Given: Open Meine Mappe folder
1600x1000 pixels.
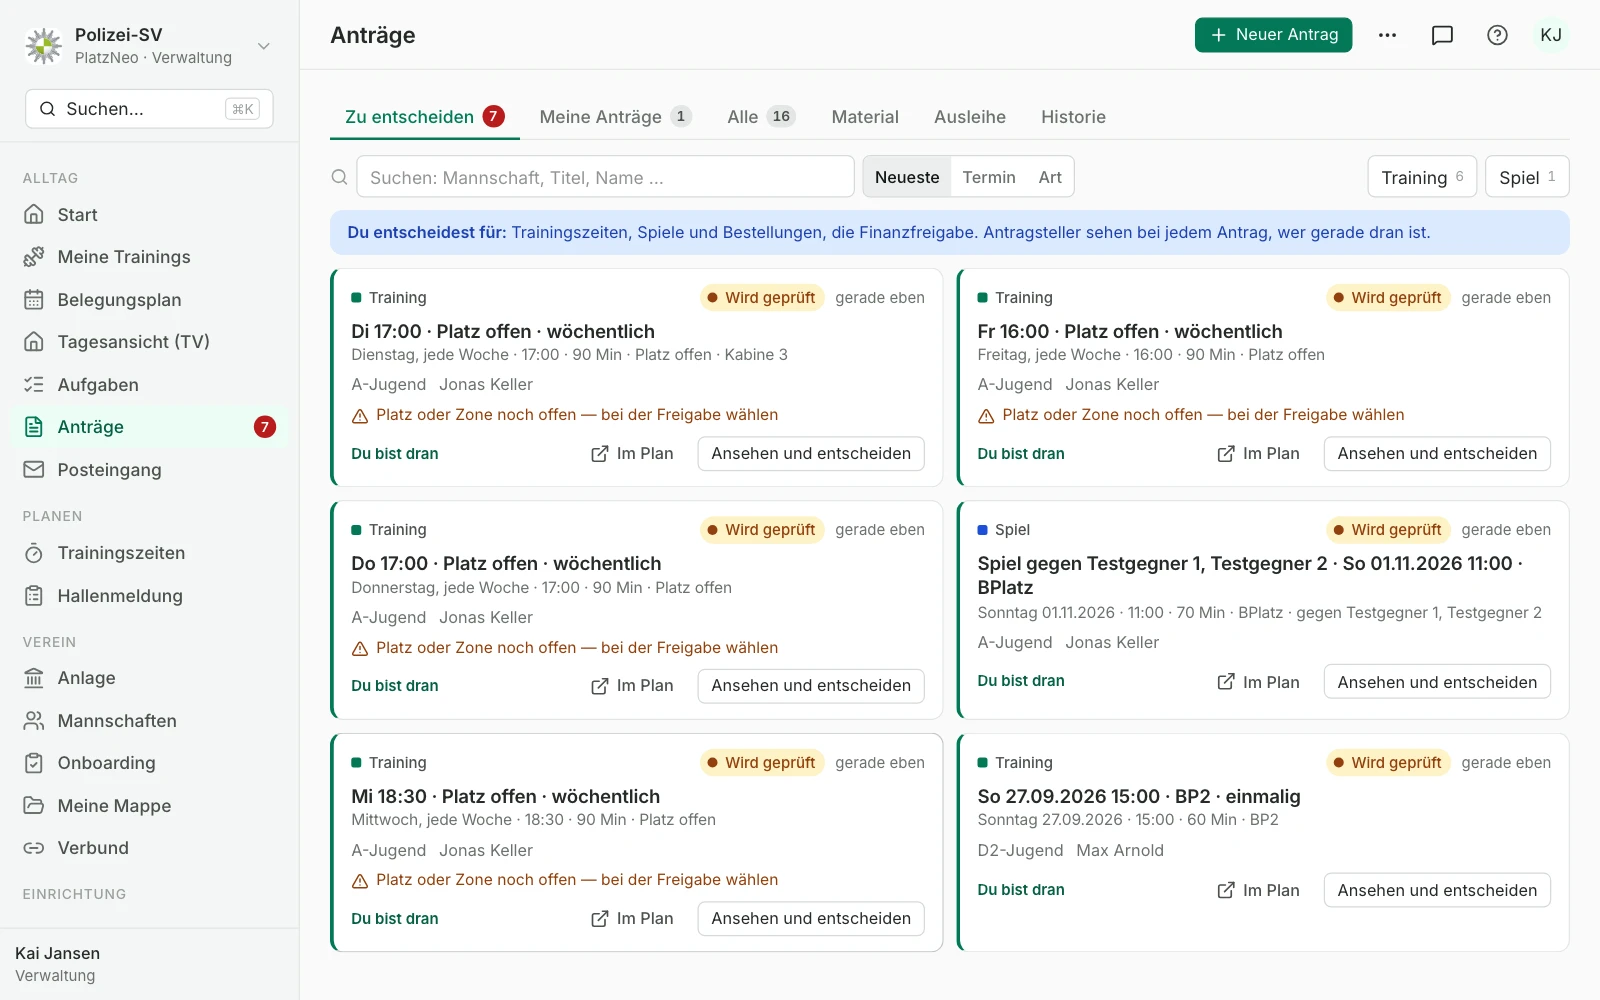Looking at the screenshot, I should pyautogui.click(x=149, y=806).
